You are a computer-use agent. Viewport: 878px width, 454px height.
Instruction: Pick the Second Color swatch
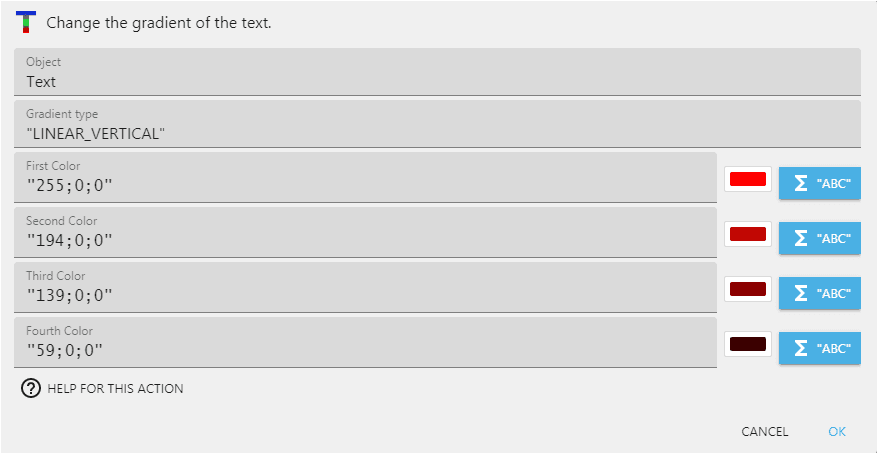(x=747, y=235)
